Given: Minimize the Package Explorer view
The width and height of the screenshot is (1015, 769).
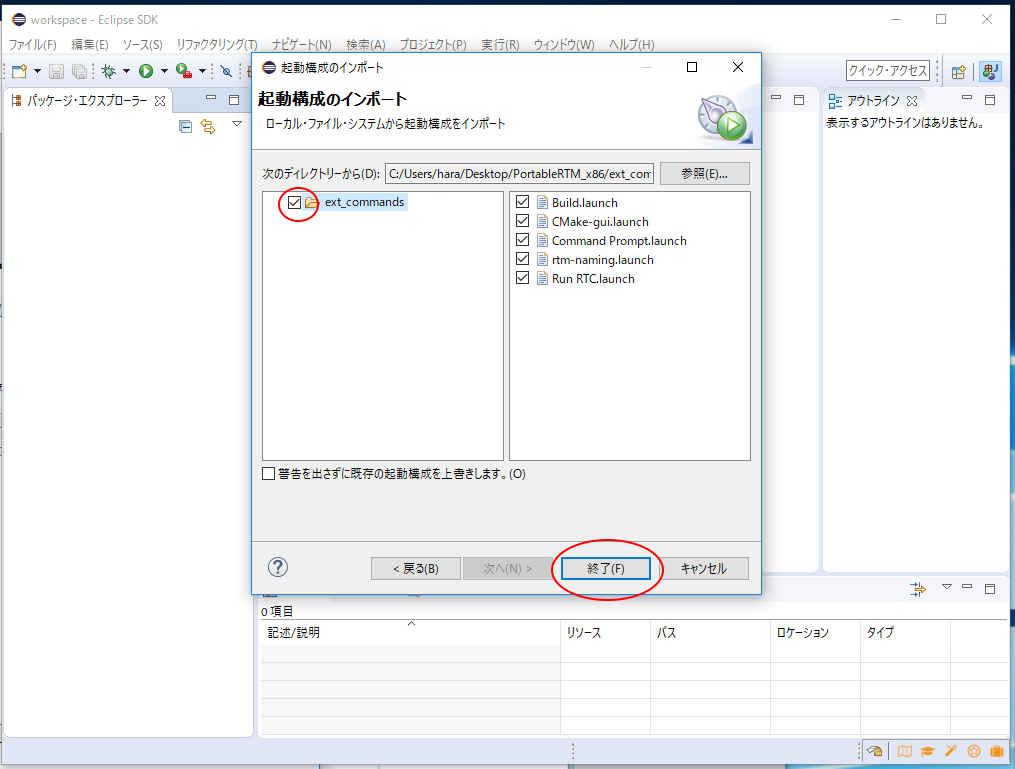Looking at the screenshot, I should pos(211,99).
